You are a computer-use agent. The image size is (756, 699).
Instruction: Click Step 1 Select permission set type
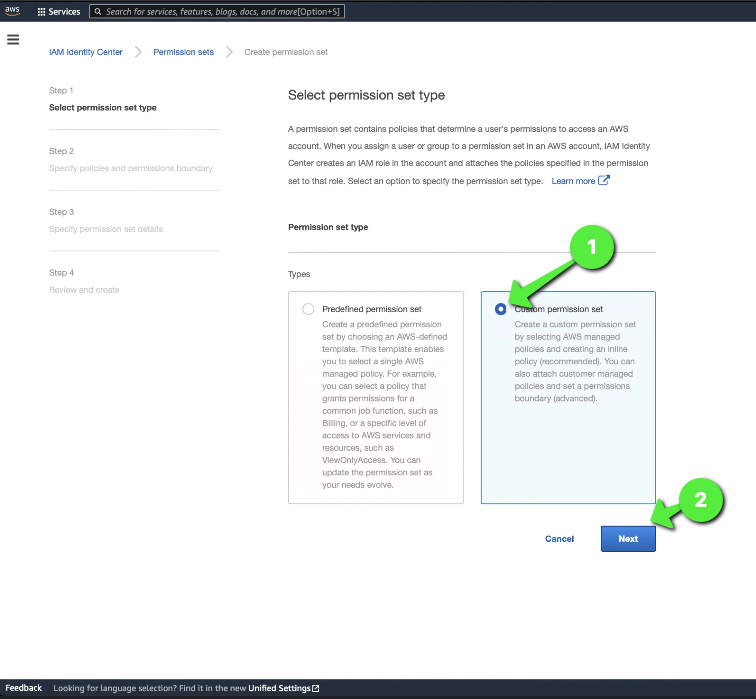tap(103, 99)
